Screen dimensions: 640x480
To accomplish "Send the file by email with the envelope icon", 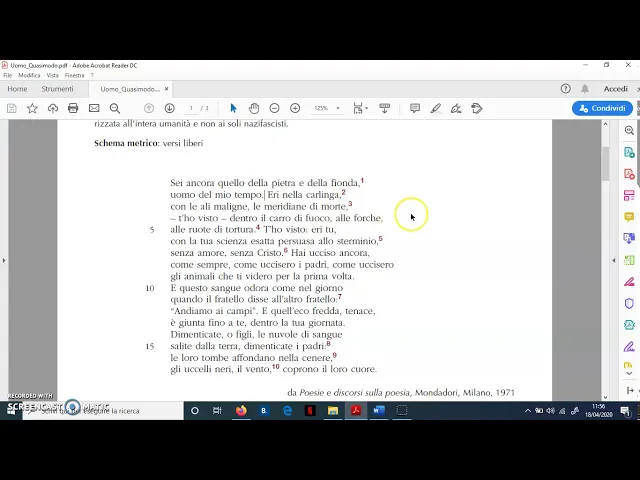I will tap(94, 108).
